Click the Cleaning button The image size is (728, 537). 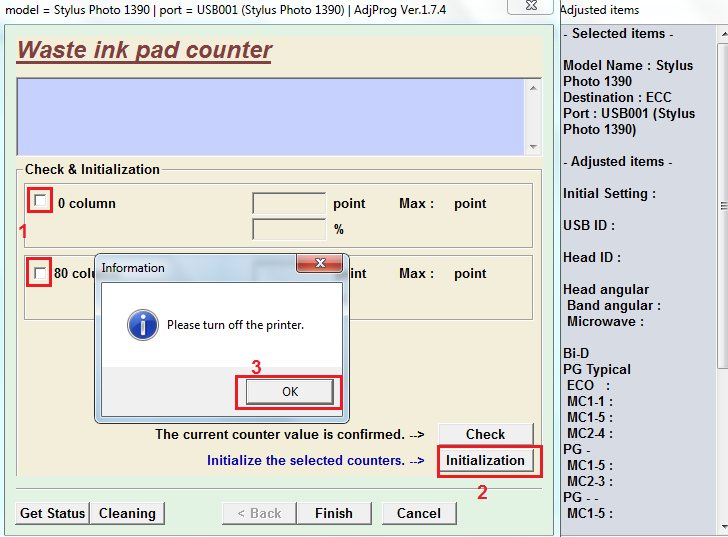click(x=127, y=513)
